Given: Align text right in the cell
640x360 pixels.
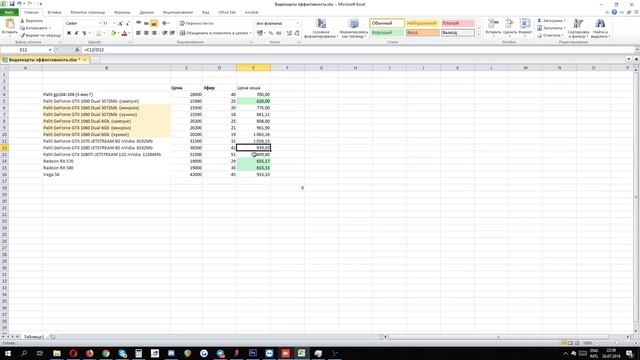Looking at the screenshot, I should tap(154, 33).
